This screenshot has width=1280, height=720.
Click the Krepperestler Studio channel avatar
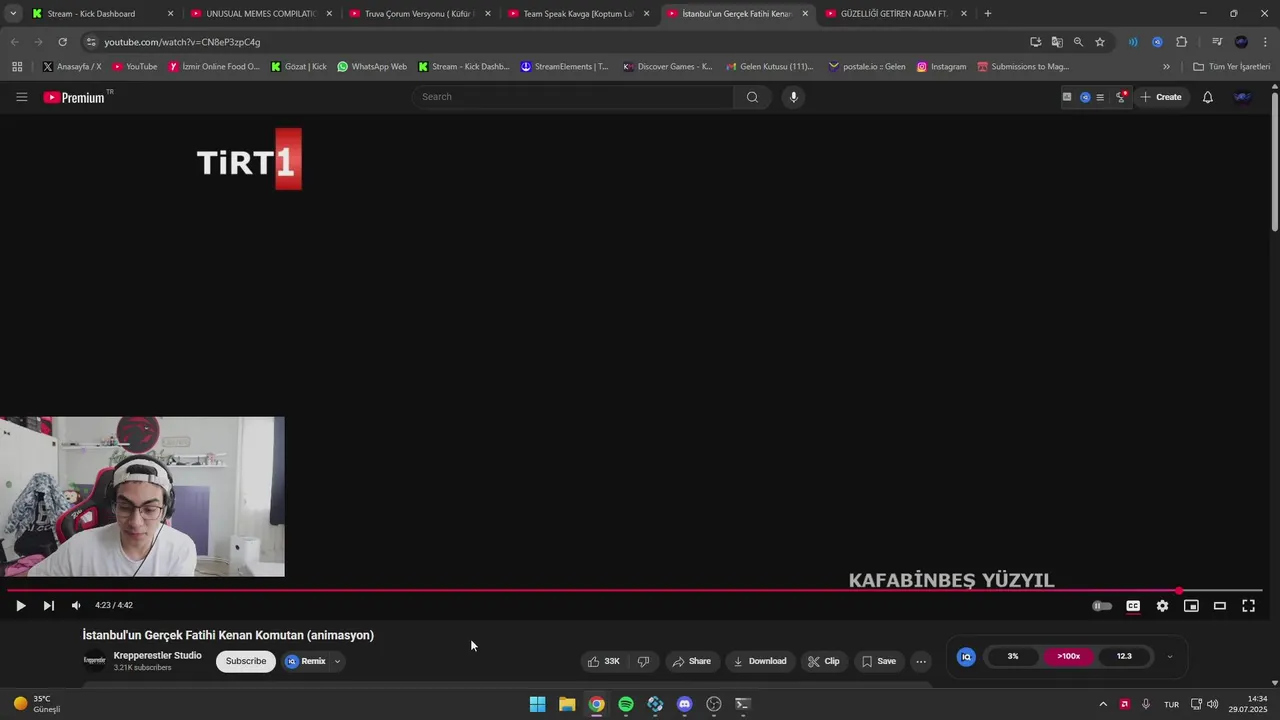(x=95, y=661)
